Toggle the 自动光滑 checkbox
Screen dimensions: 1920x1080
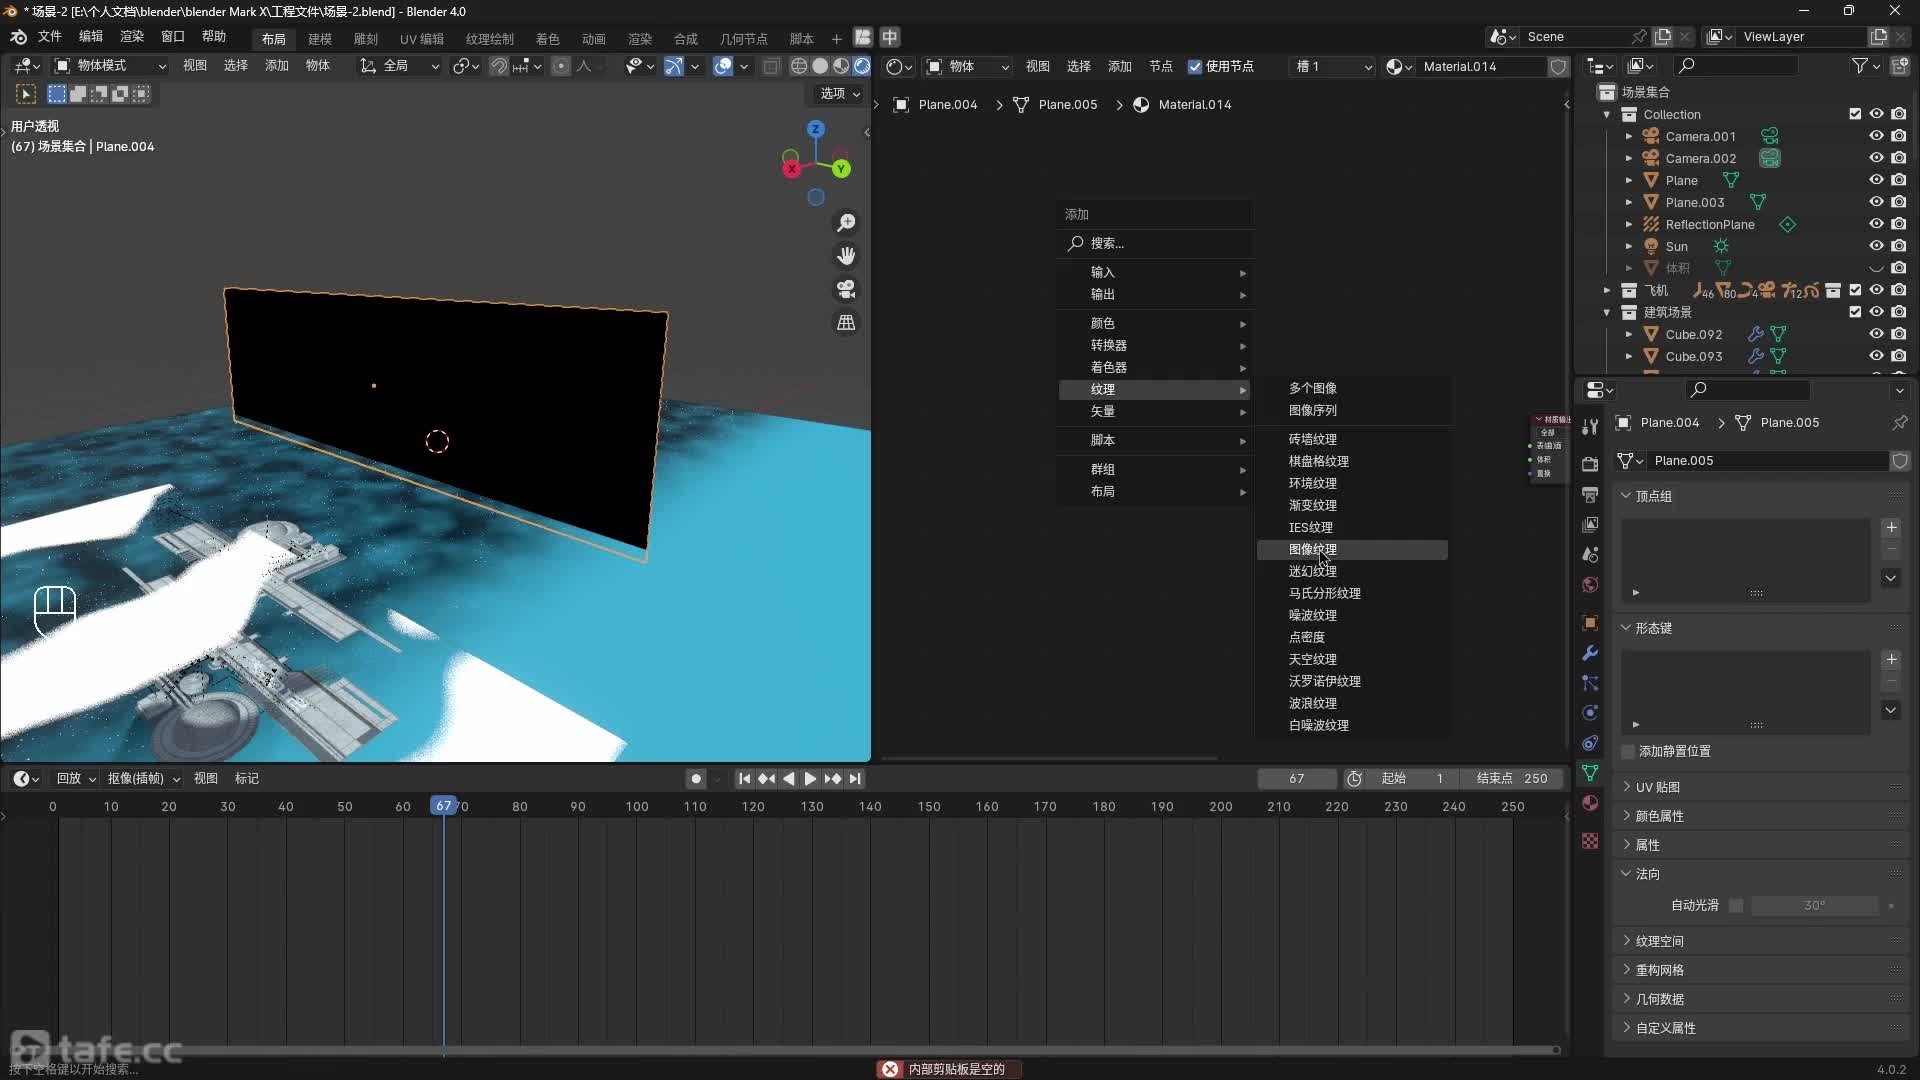(1736, 906)
